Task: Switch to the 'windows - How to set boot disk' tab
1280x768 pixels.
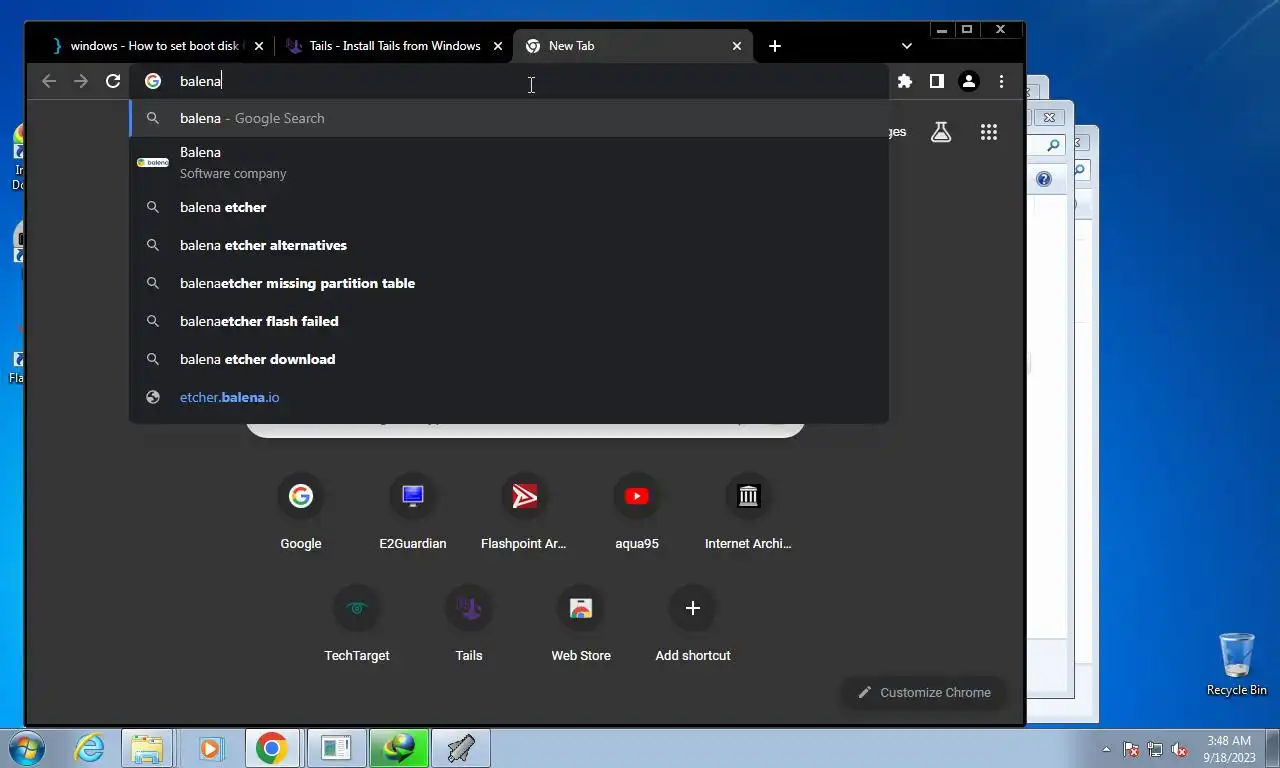Action: (x=155, y=46)
